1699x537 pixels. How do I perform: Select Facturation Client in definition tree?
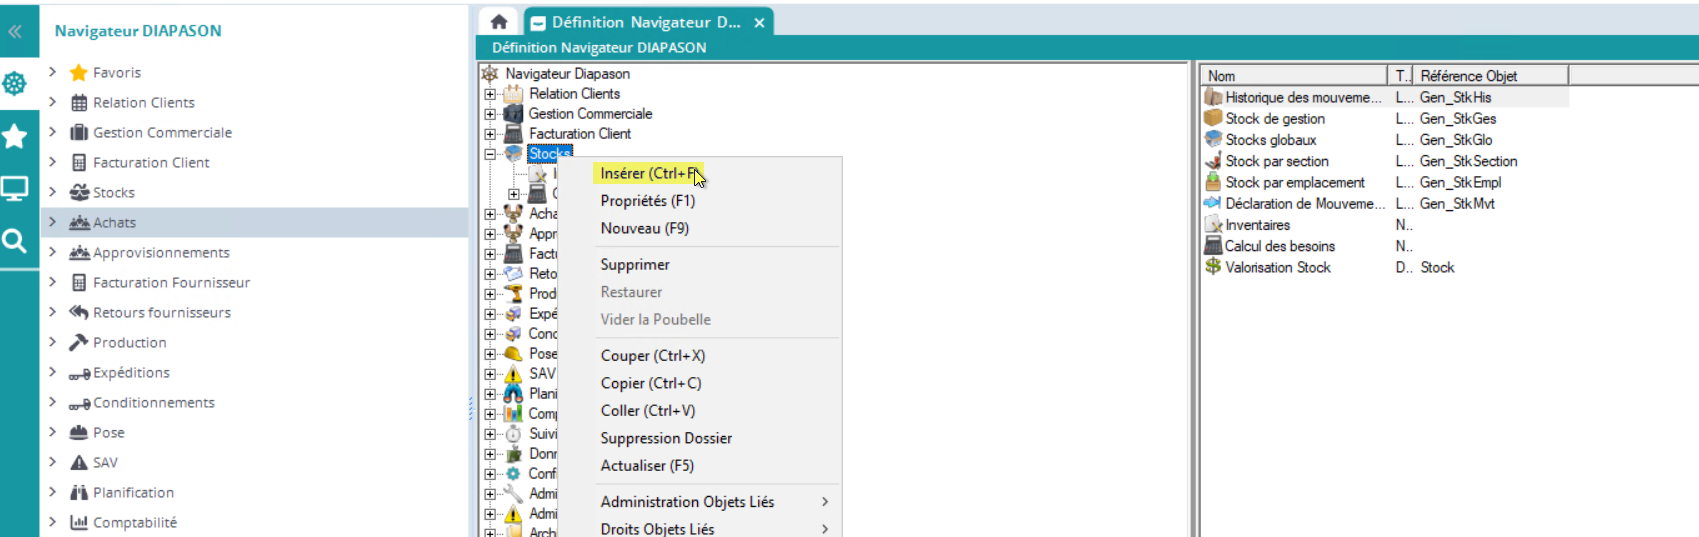click(x=579, y=134)
